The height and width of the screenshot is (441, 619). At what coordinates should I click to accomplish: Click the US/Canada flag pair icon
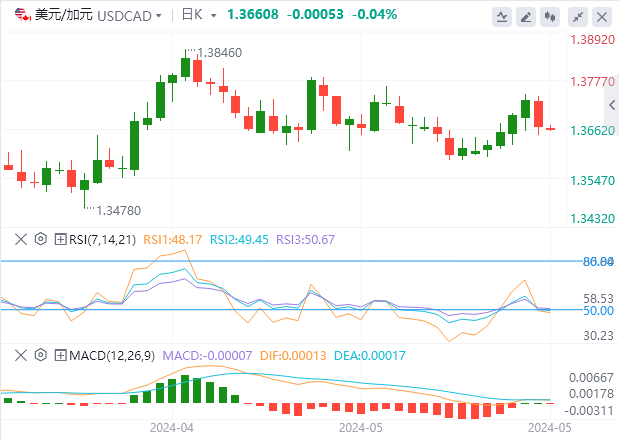point(23,15)
